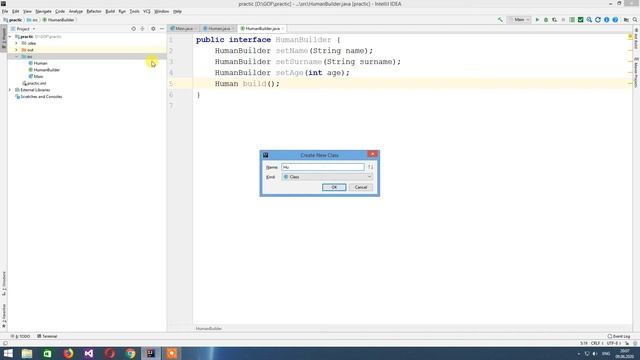This screenshot has width=640, height=360.
Task: Open the TODO tool window
Action: (21, 336)
